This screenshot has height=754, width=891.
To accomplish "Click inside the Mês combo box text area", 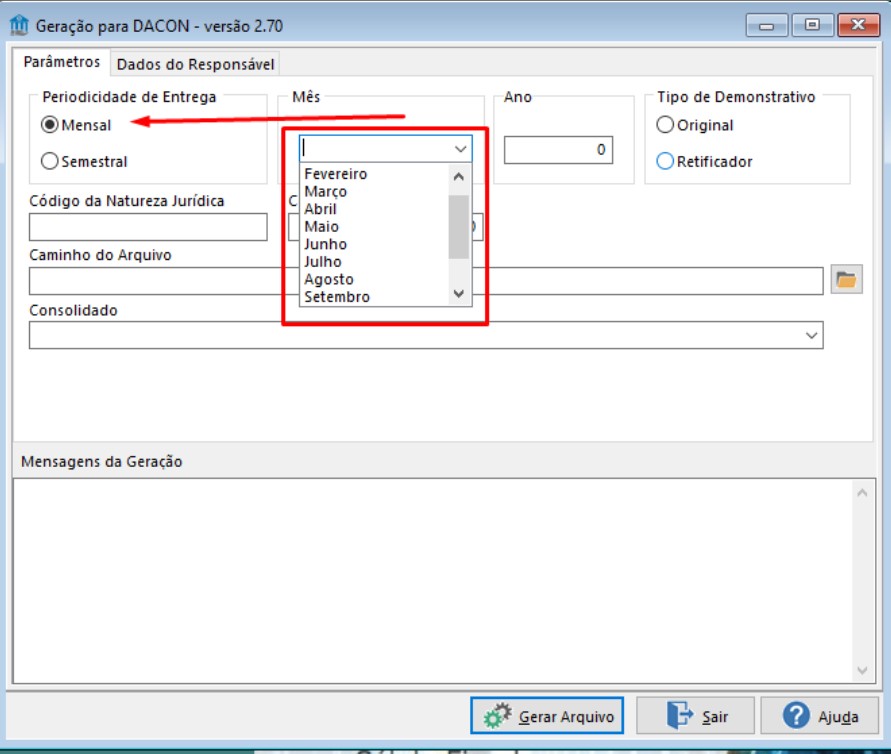I will click(x=376, y=149).
